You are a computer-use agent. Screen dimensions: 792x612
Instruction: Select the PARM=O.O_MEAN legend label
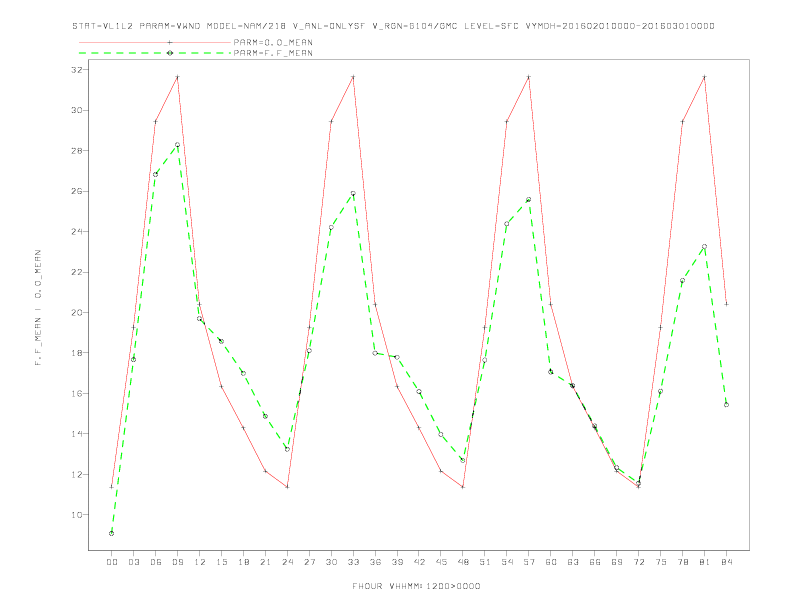pyautogui.click(x=273, y=42)
